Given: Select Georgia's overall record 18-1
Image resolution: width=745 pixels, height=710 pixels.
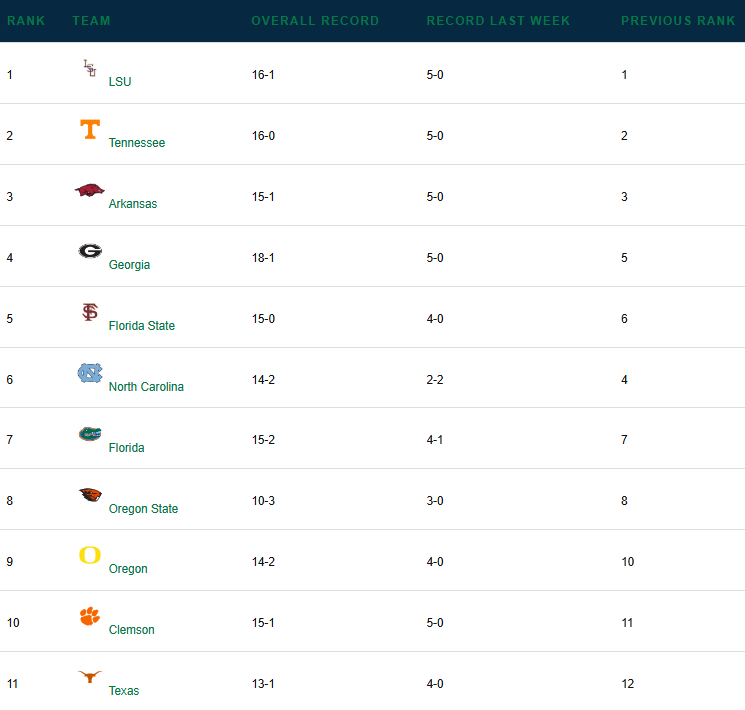Looking at the screenshot, I should click(x=263, y=258).
